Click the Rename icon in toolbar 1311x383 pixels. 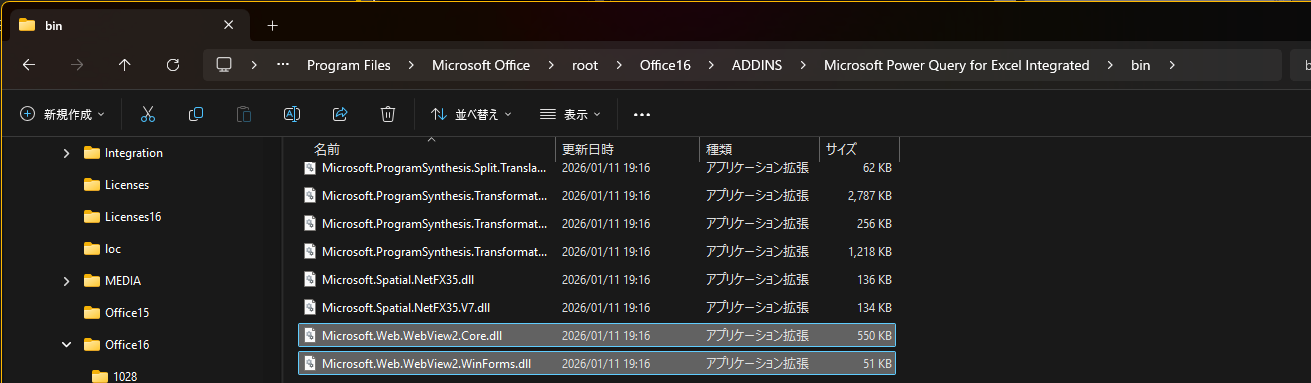click(x=292, y=114)
